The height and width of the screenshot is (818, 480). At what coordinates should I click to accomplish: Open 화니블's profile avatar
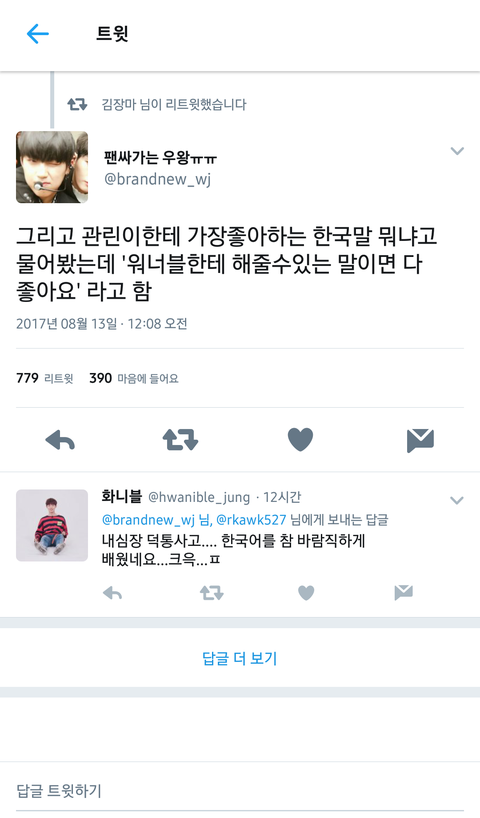[52, 525]
